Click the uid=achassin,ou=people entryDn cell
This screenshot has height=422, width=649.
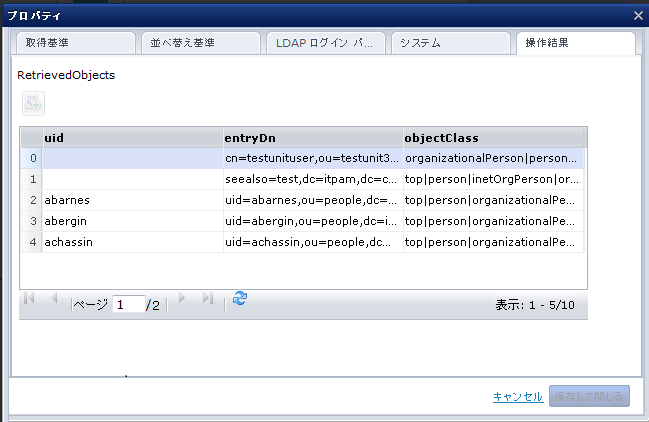point(313,242)
